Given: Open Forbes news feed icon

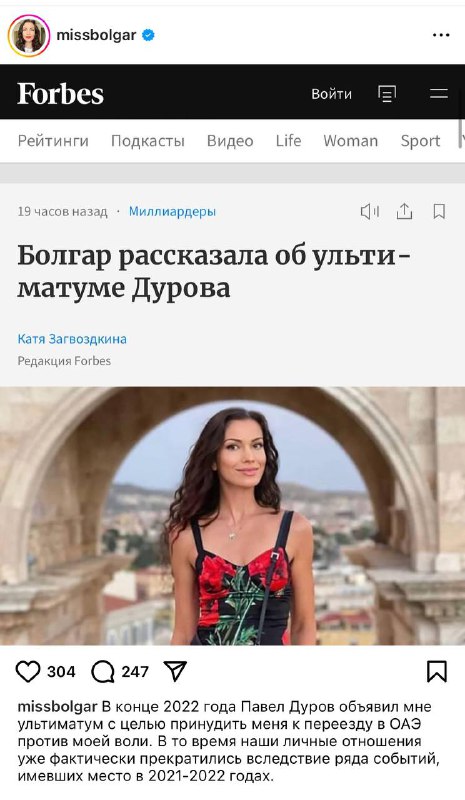Looking at the screenshot, I should [x=387, y=94].
